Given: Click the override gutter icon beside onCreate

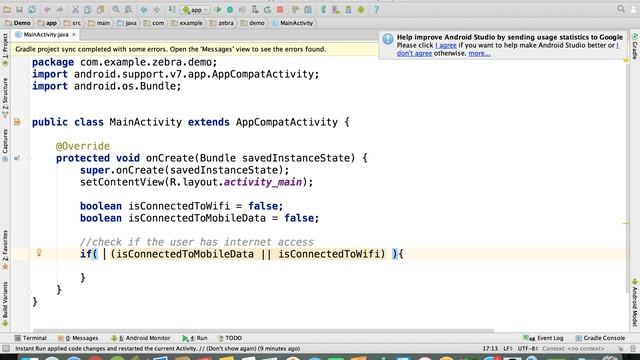Looking at the screenshot, I should tap(17, 158).
